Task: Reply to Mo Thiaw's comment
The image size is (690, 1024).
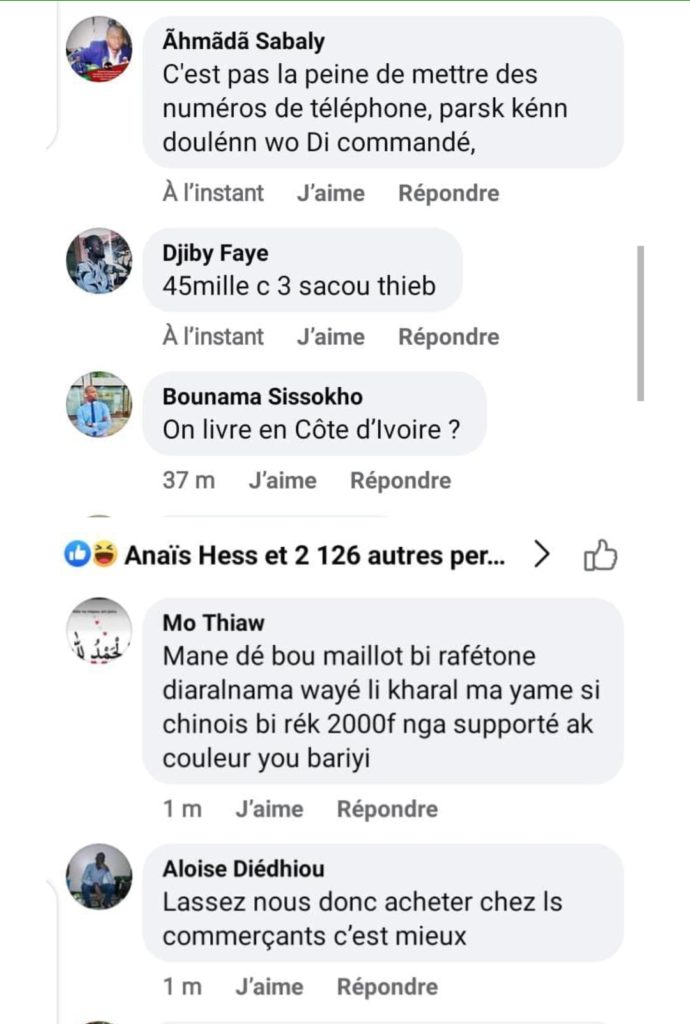Action: [x=387, y=809]
